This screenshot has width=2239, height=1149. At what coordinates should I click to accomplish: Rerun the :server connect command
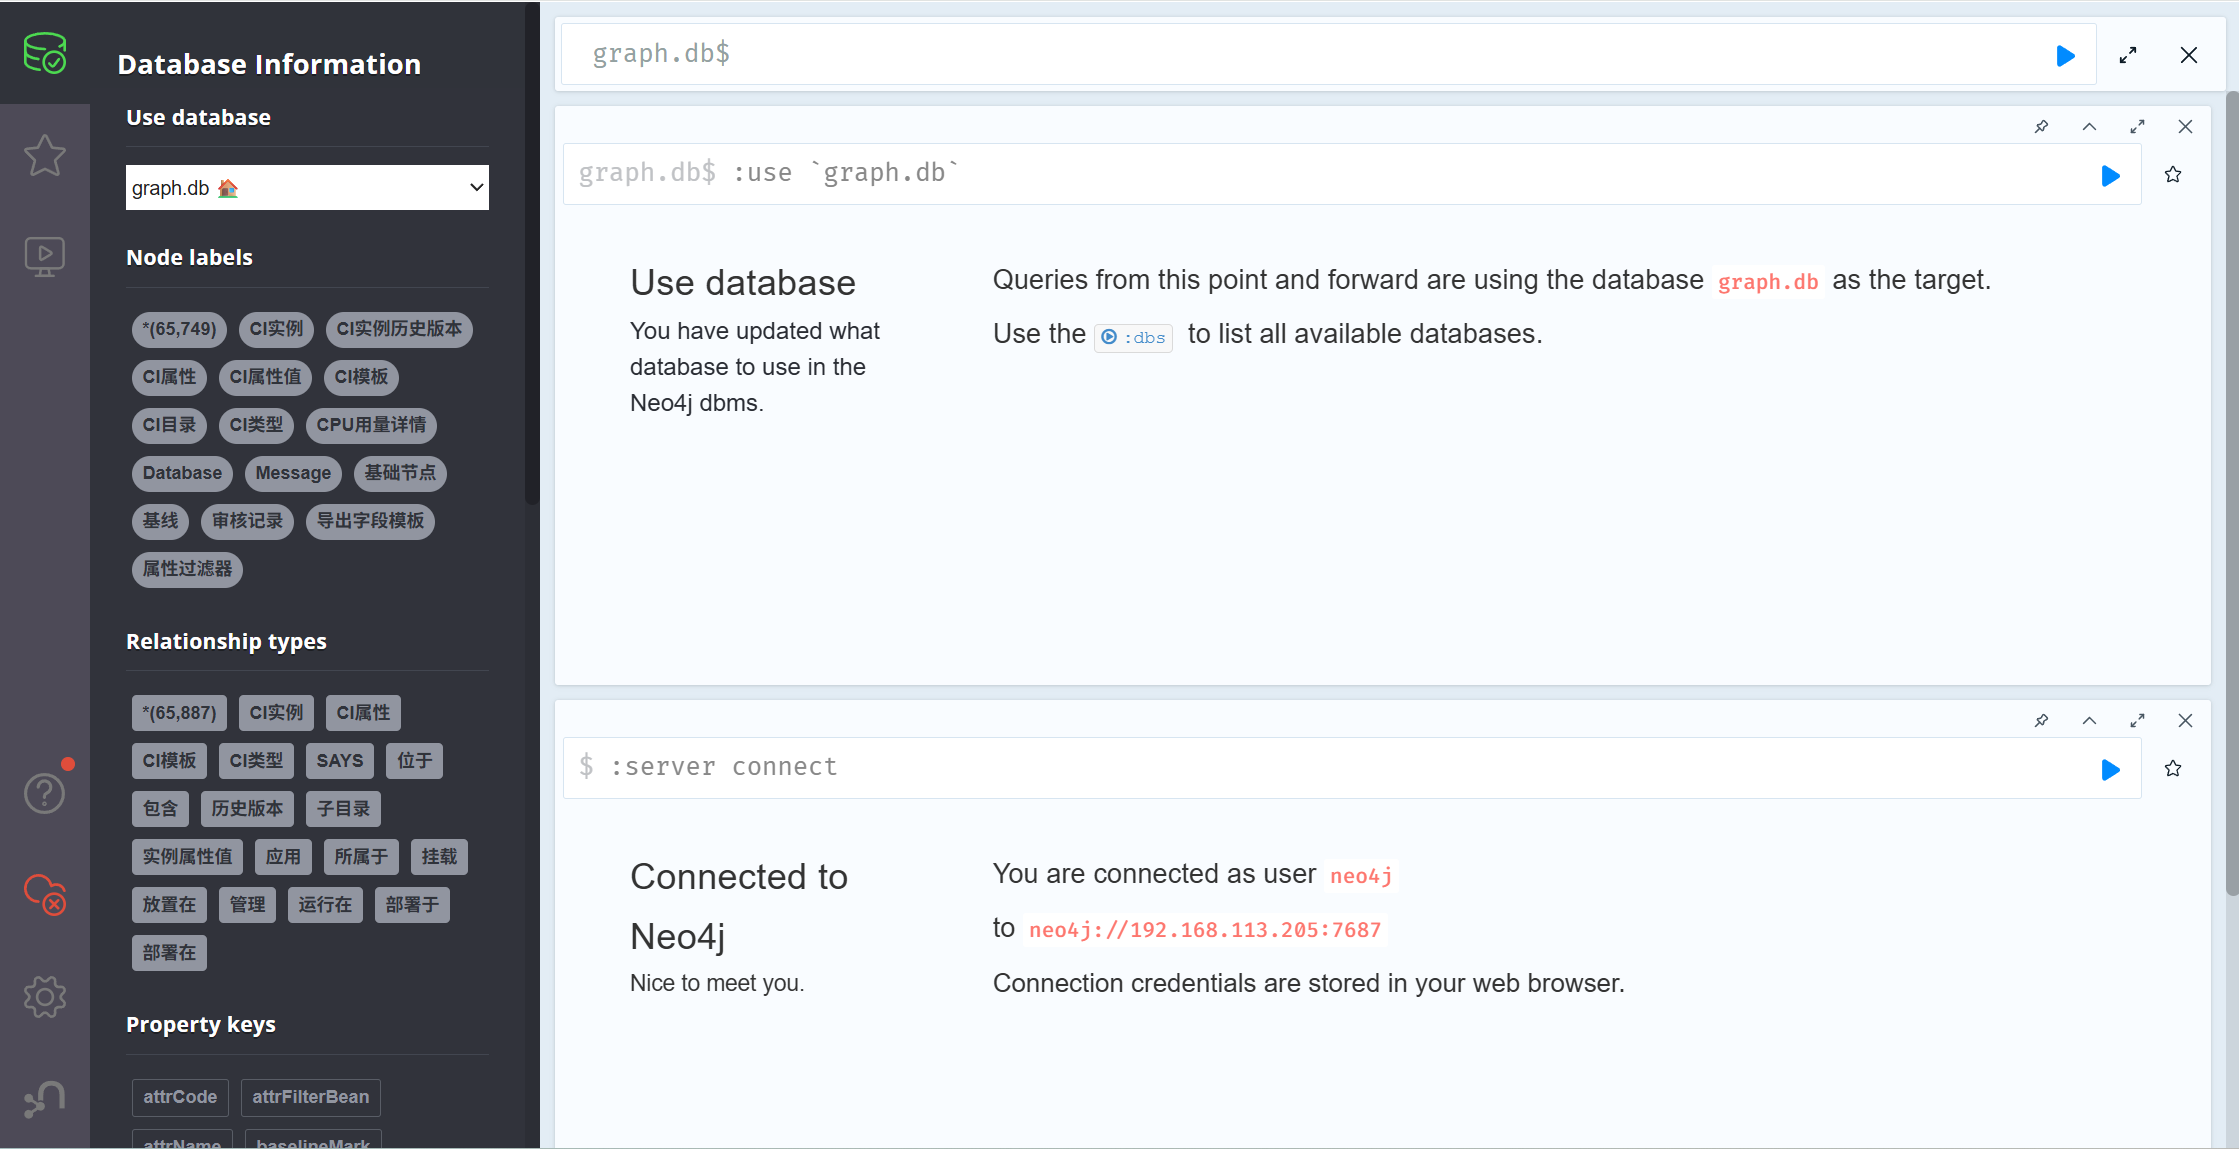[2110, 770]
